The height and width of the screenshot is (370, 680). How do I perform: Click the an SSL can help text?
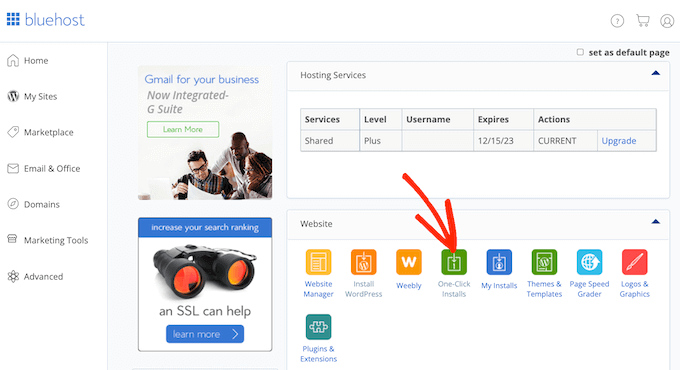205,311
